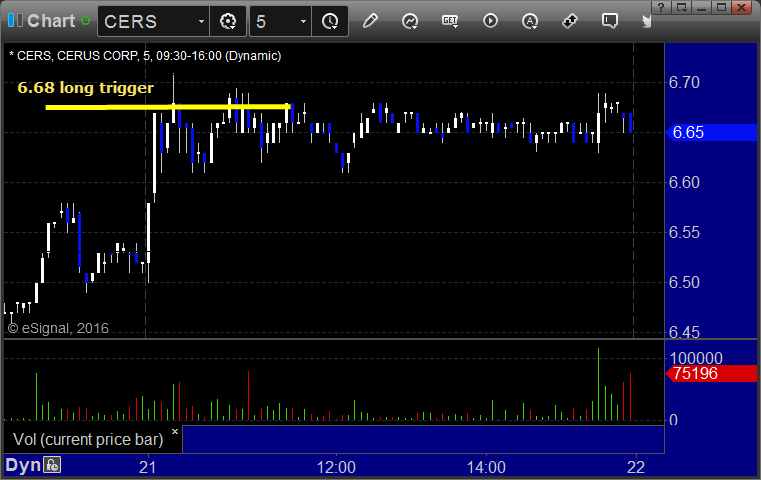This screenshot has width=761, height=480.
Task: Click the 12:00 time axis label
Action: [x=336, y=467]
